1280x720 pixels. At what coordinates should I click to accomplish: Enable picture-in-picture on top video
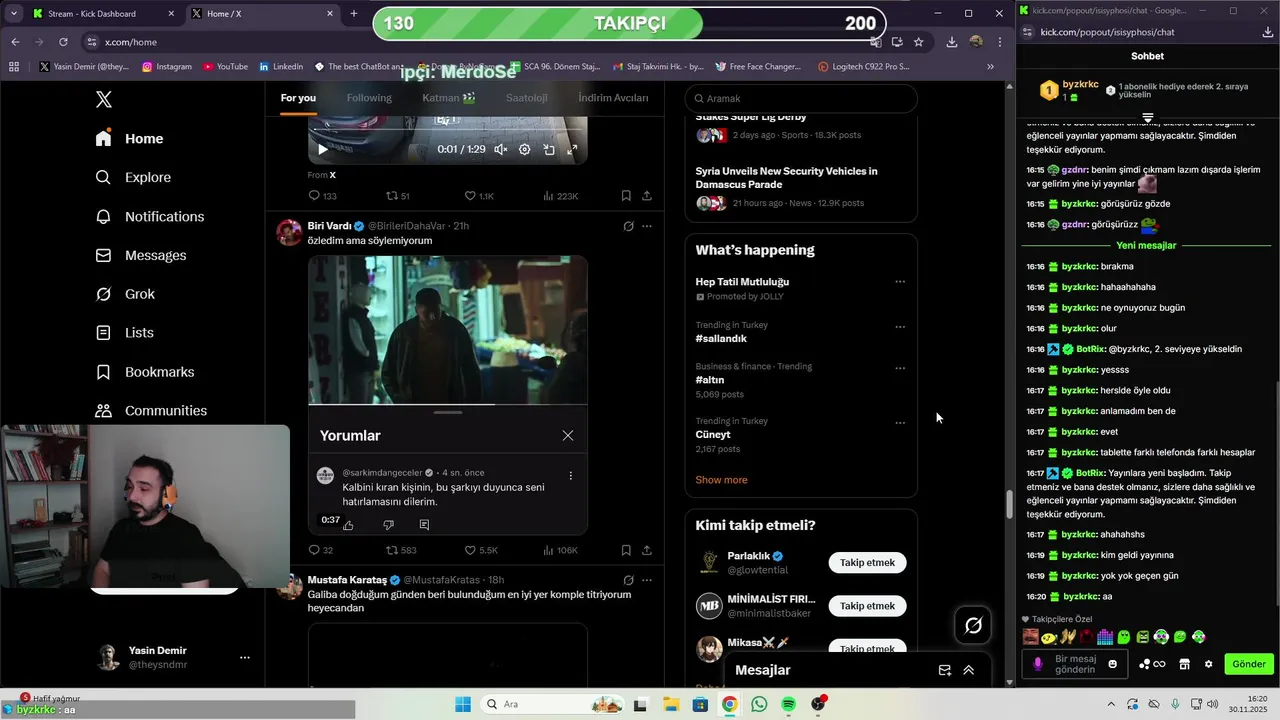pos(549,149)
